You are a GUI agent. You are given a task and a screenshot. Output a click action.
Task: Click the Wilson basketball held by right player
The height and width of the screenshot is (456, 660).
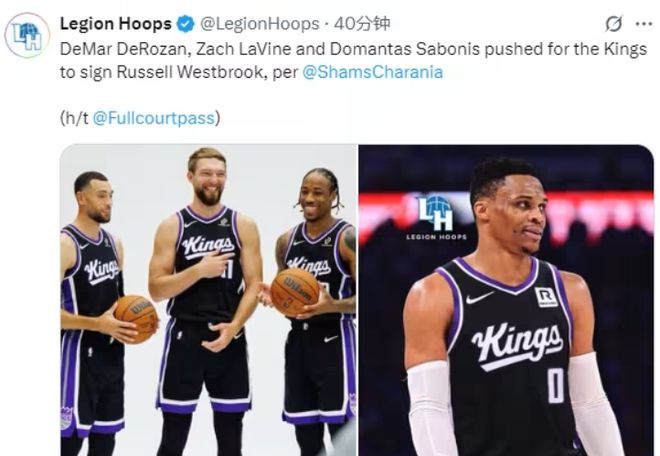[x=295, y=292]
